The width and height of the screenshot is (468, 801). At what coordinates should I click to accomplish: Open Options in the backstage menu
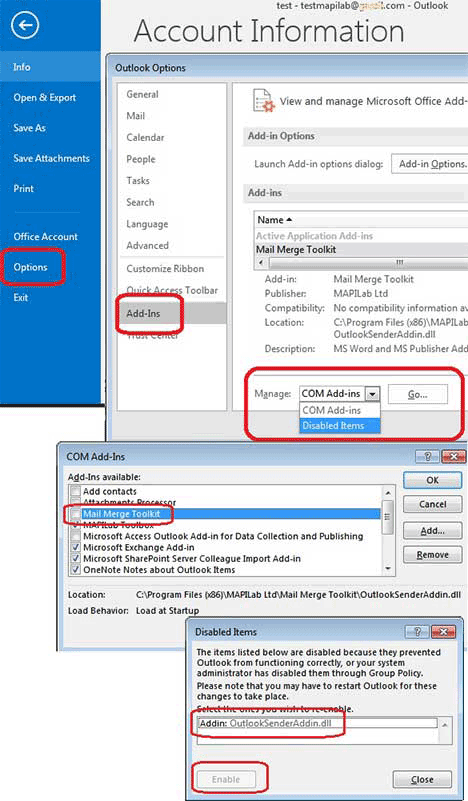tap(31, 267)
